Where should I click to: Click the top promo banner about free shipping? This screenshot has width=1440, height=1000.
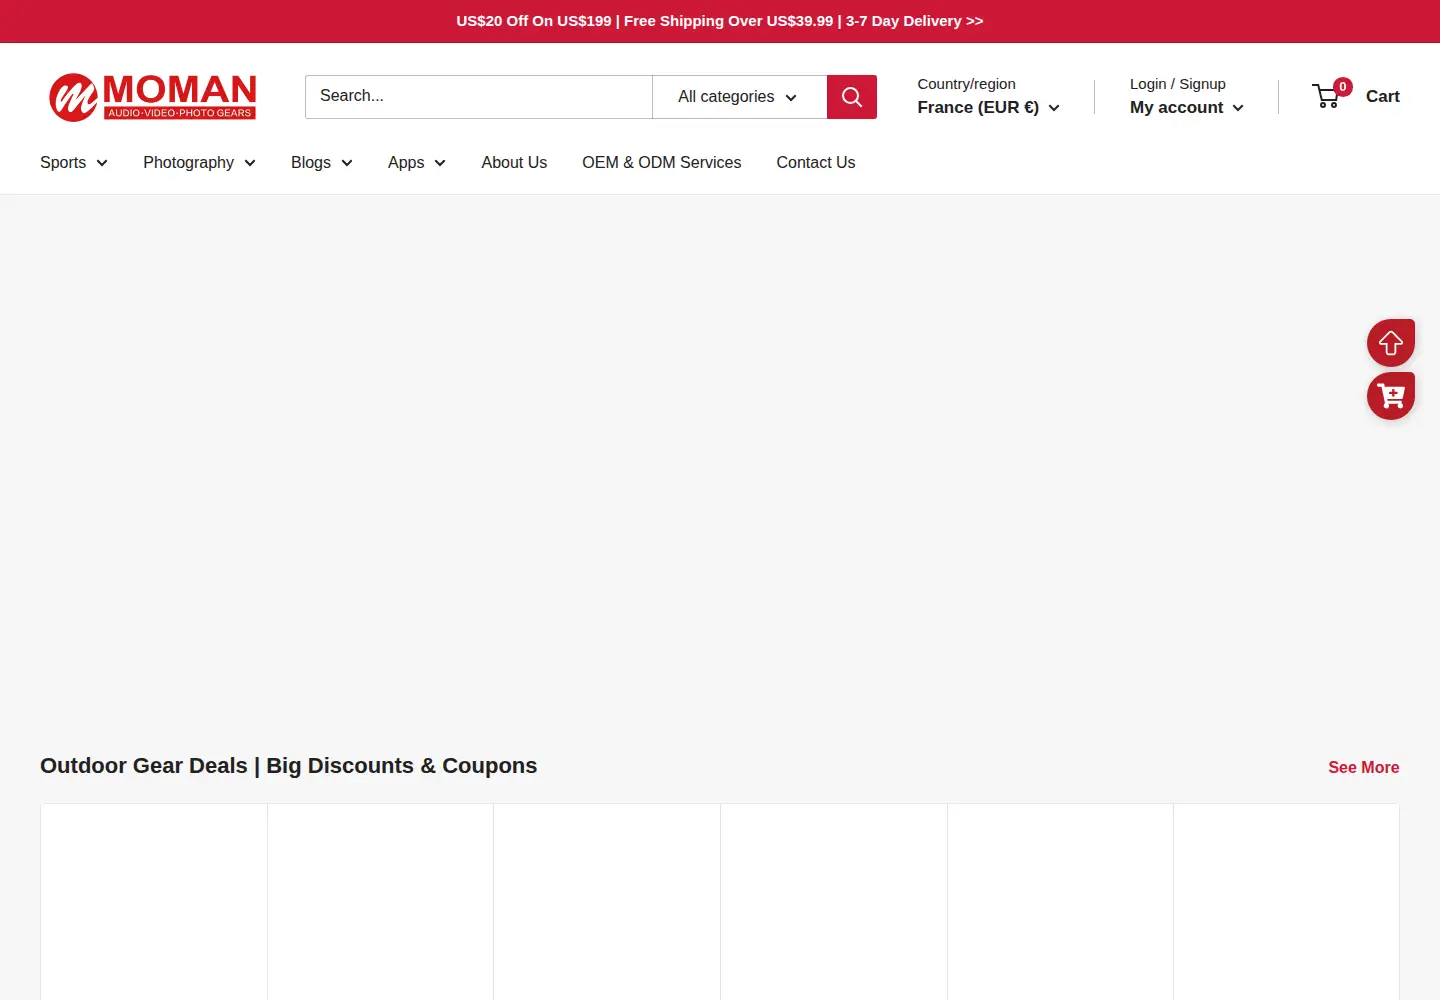pyautogui.click(x=720, y=21)
